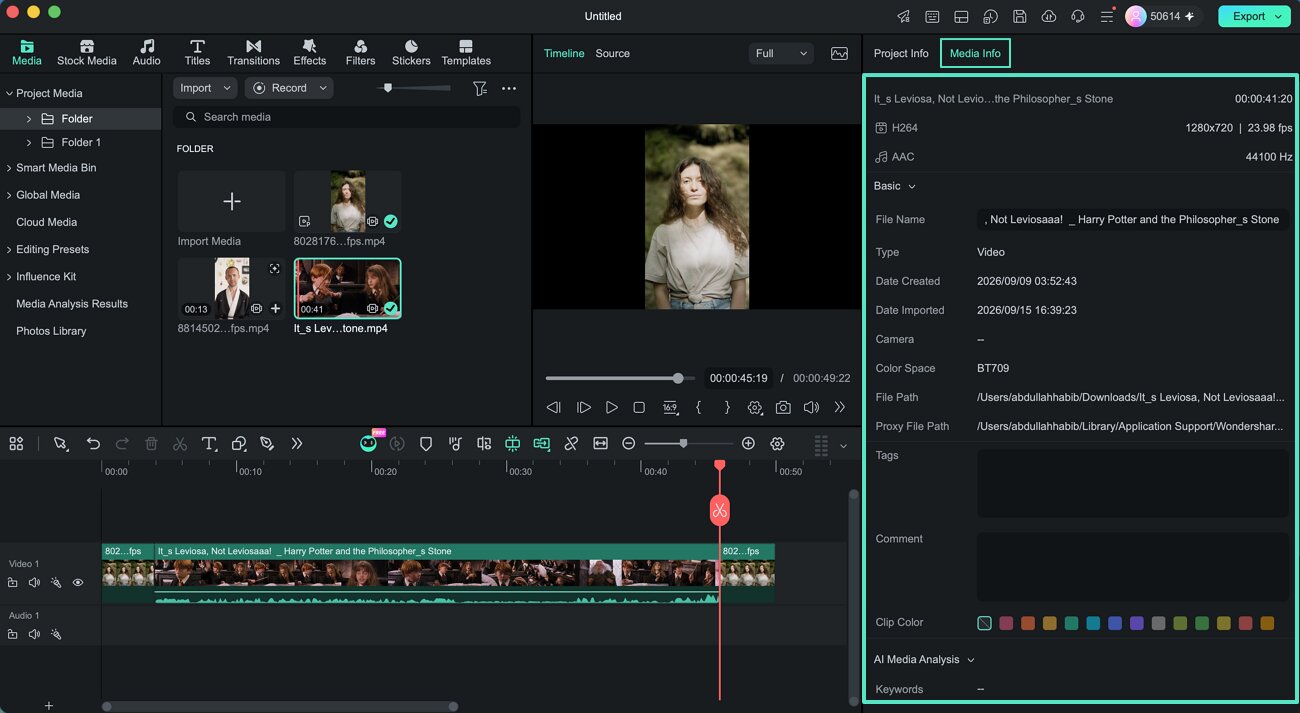Toggle the green auto ripple icon
Viewport: 1300px width, 713px height.
coord(542,444)
